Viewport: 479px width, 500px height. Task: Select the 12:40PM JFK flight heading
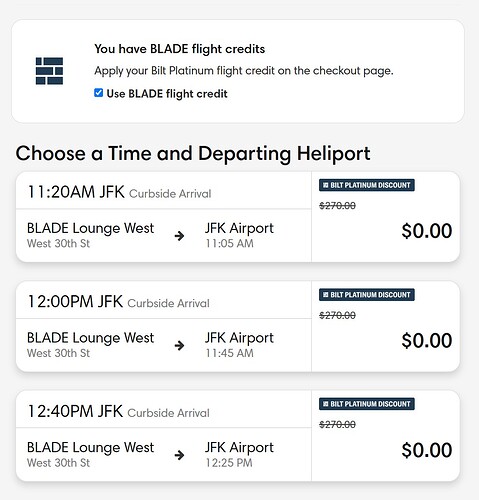point(75,411)
